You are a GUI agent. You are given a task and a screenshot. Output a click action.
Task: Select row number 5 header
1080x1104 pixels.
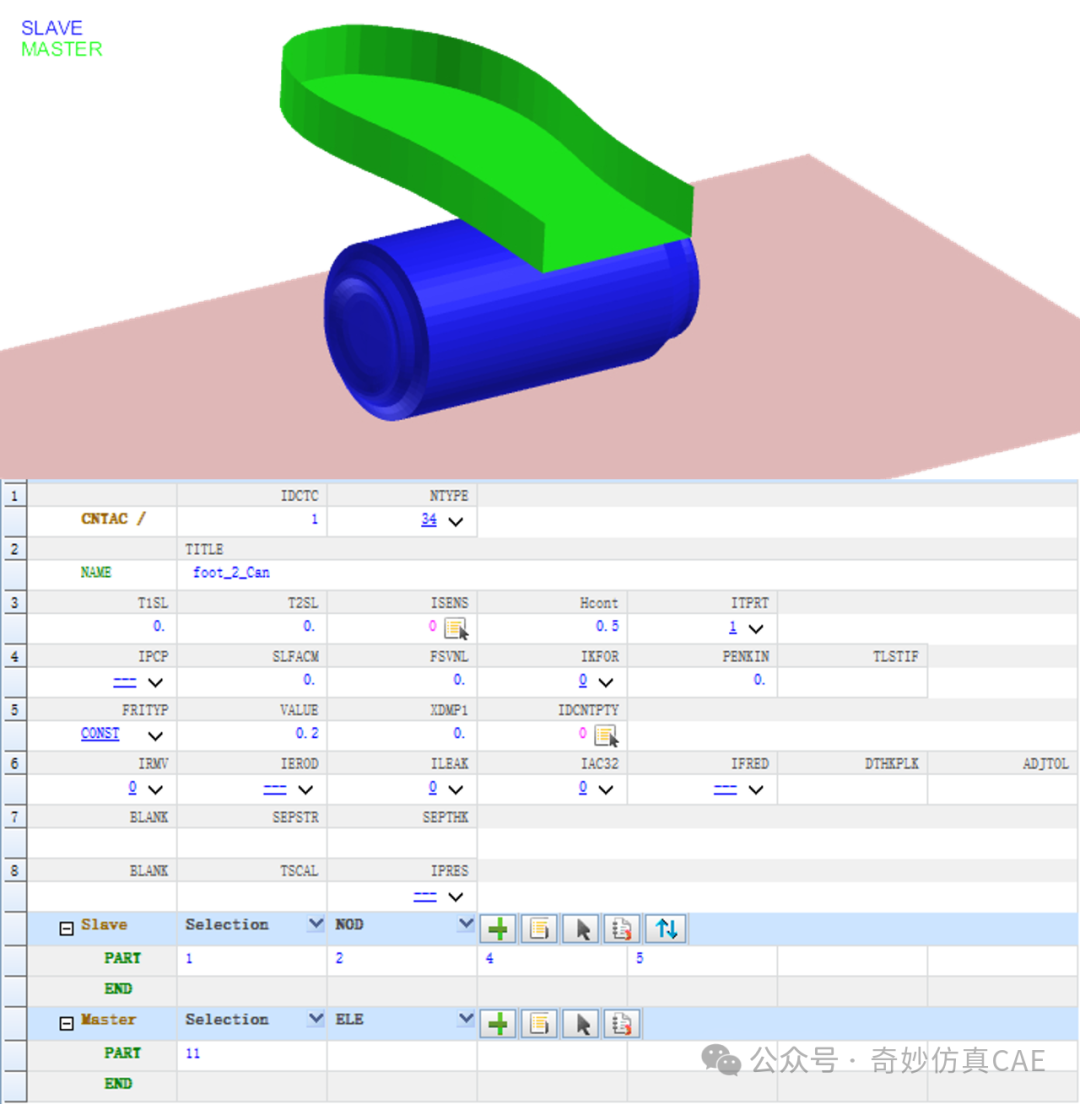coord(14,710)
